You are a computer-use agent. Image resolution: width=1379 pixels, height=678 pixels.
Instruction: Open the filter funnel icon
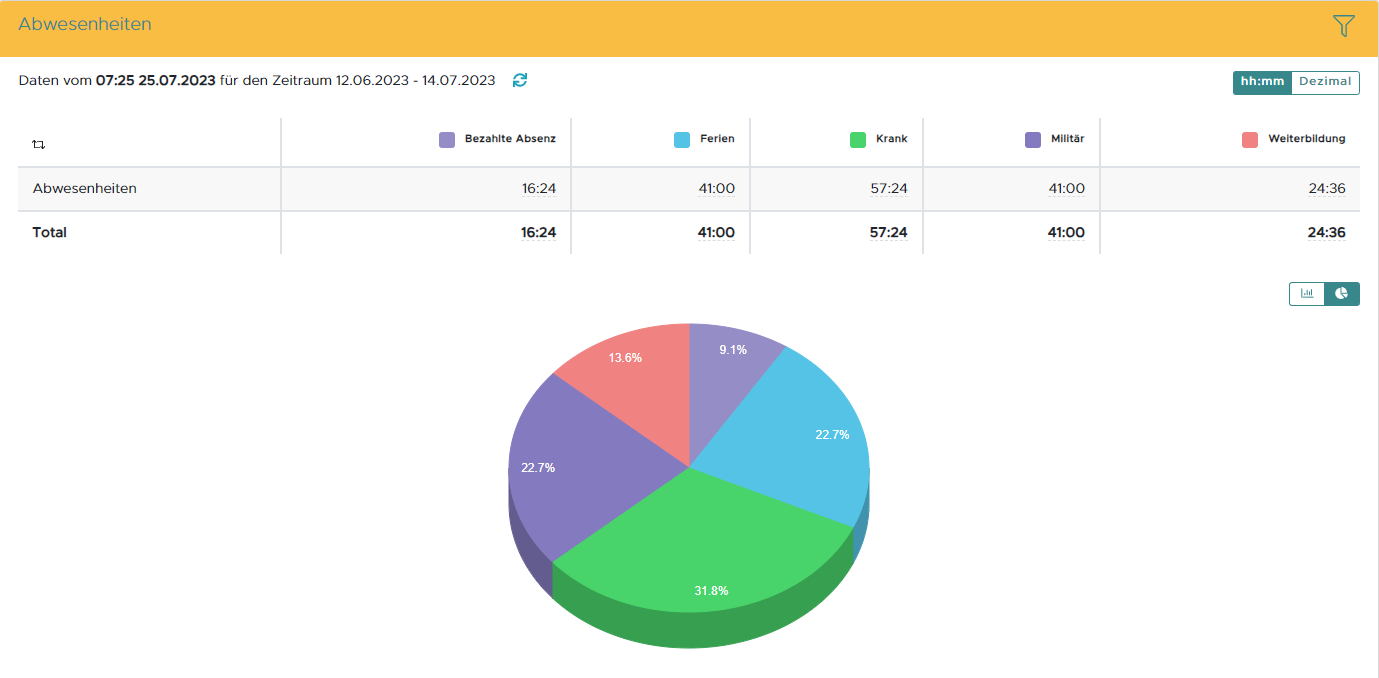(x=1344, y=26)
